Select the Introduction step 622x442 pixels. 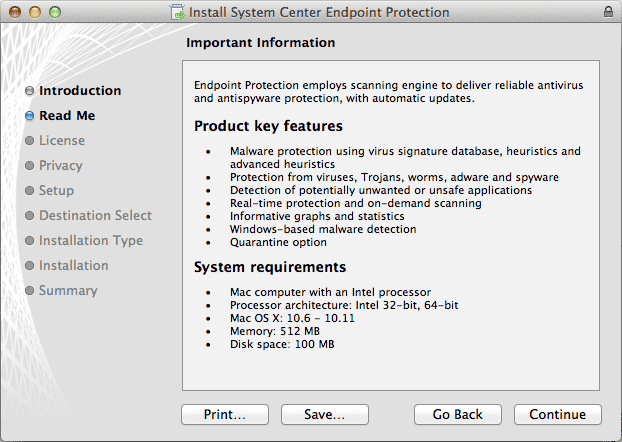[x=80, y=90]
